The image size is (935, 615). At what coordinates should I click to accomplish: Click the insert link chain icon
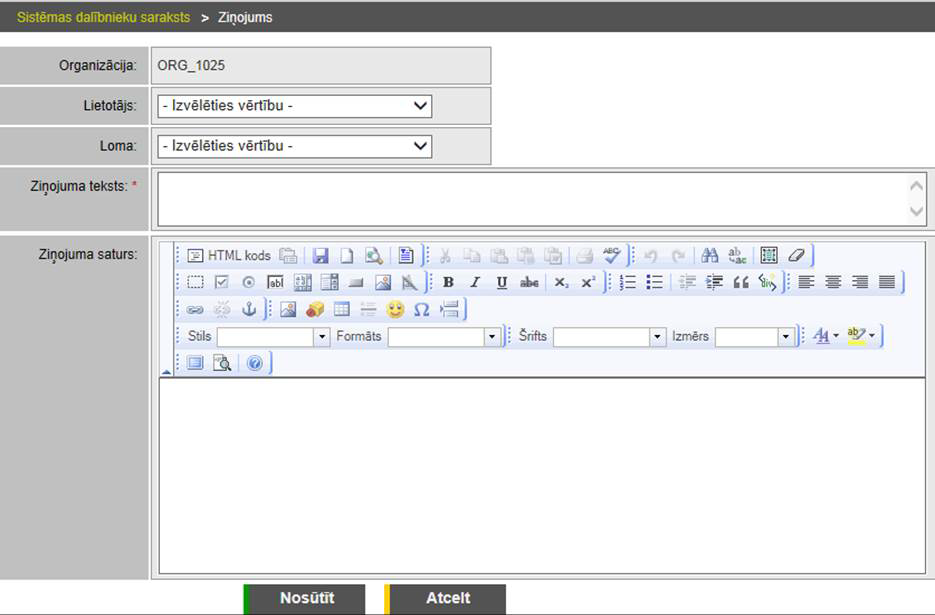(x=195, y=310)
